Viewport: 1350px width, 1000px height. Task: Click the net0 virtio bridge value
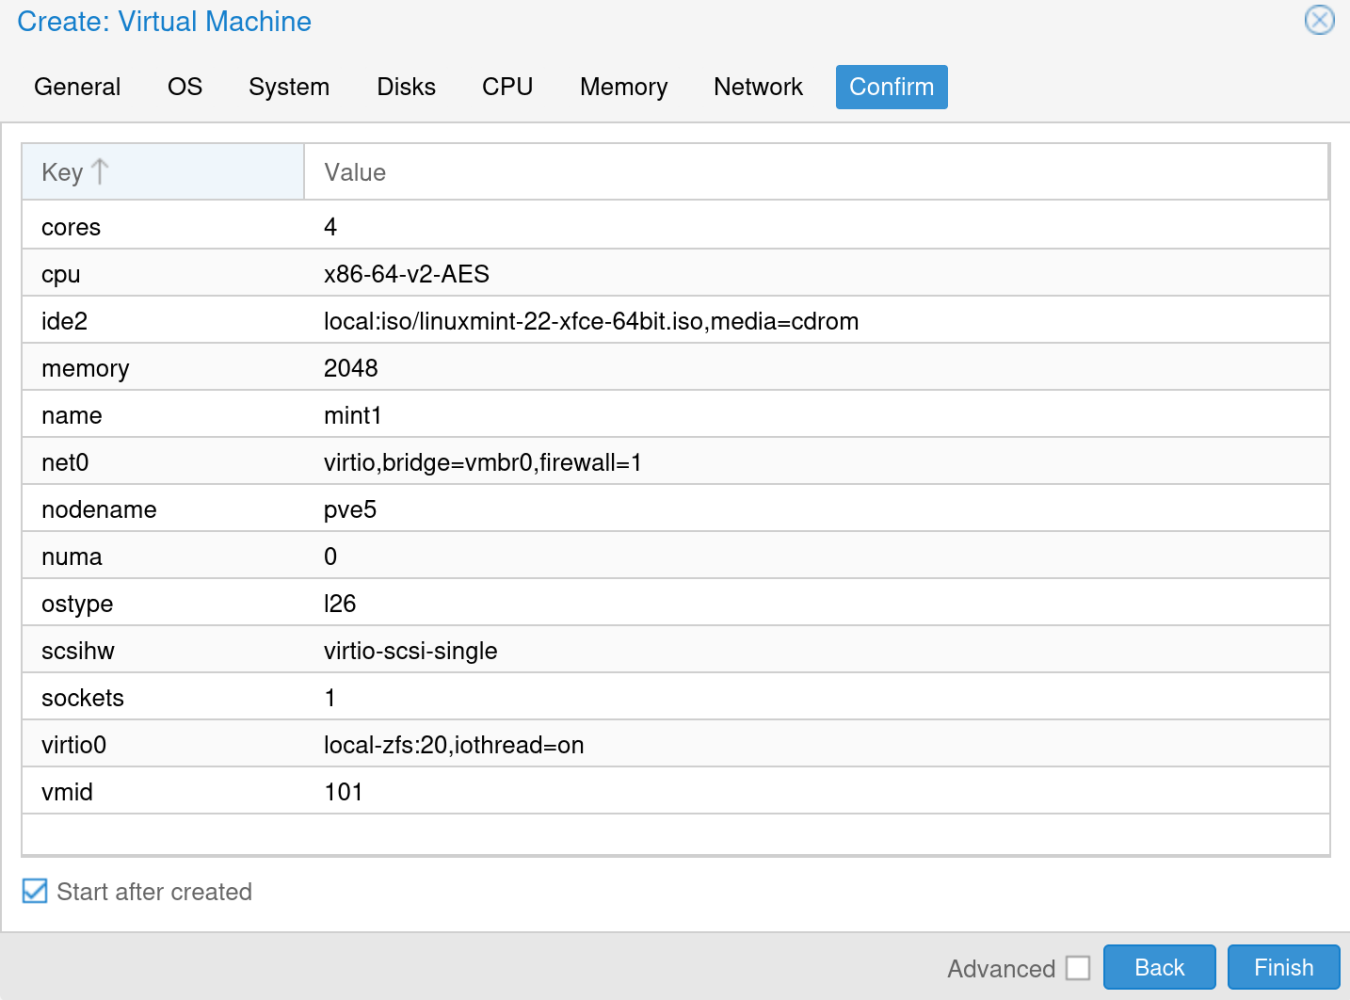483,462
